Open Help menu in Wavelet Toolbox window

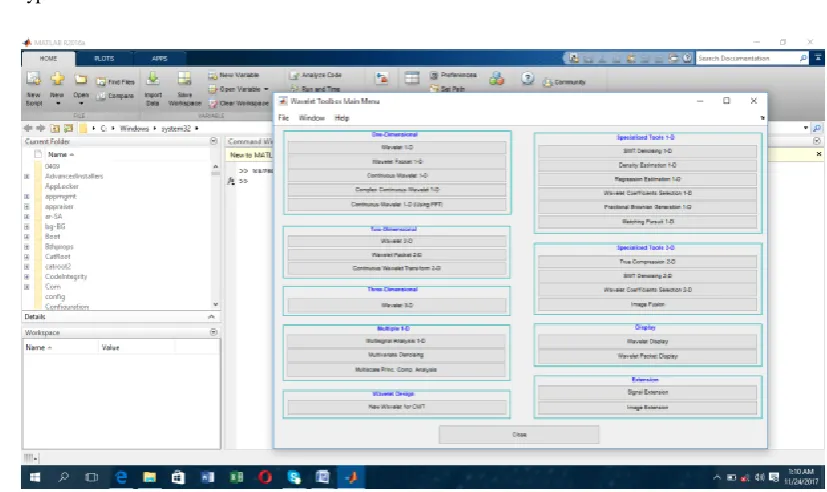342,118
